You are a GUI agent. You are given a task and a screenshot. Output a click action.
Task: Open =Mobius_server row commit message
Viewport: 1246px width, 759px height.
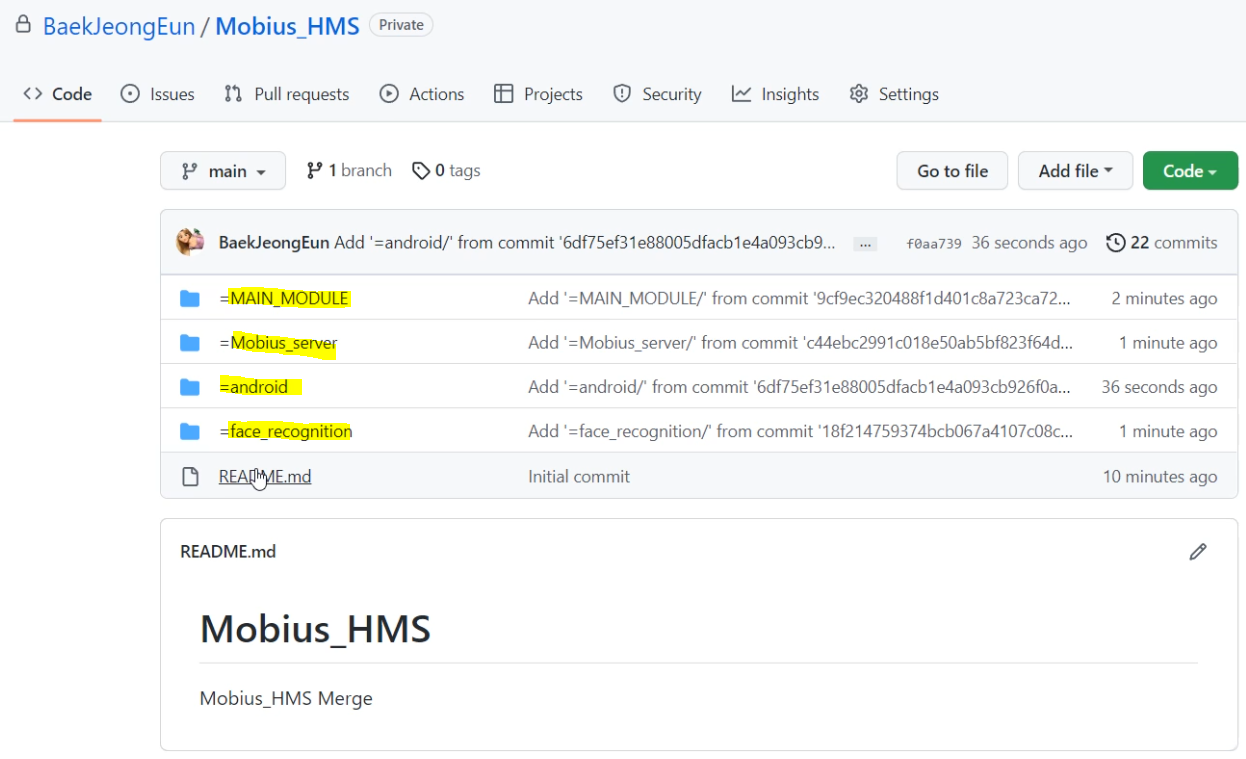click(x=800, y=343)
